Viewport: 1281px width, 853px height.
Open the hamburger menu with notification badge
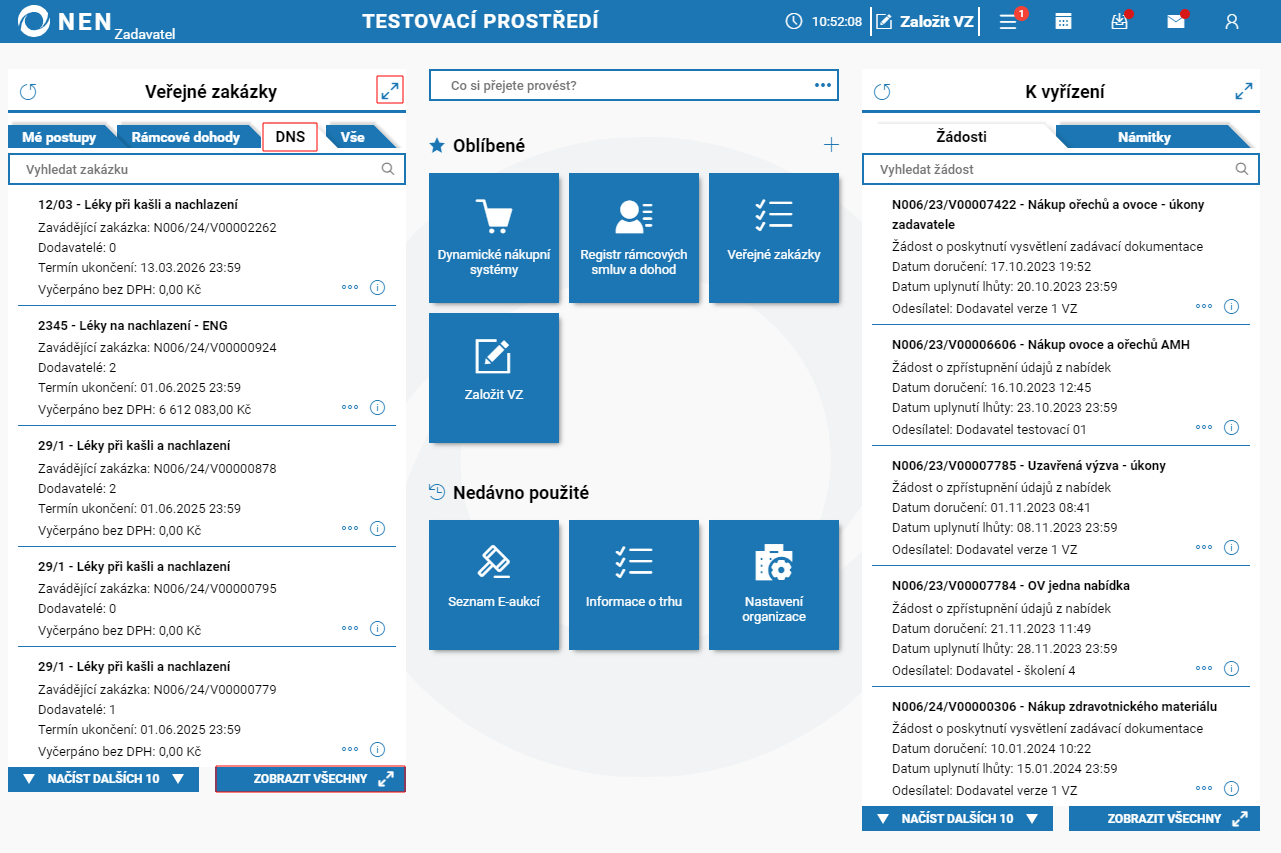pos(1010,21)
